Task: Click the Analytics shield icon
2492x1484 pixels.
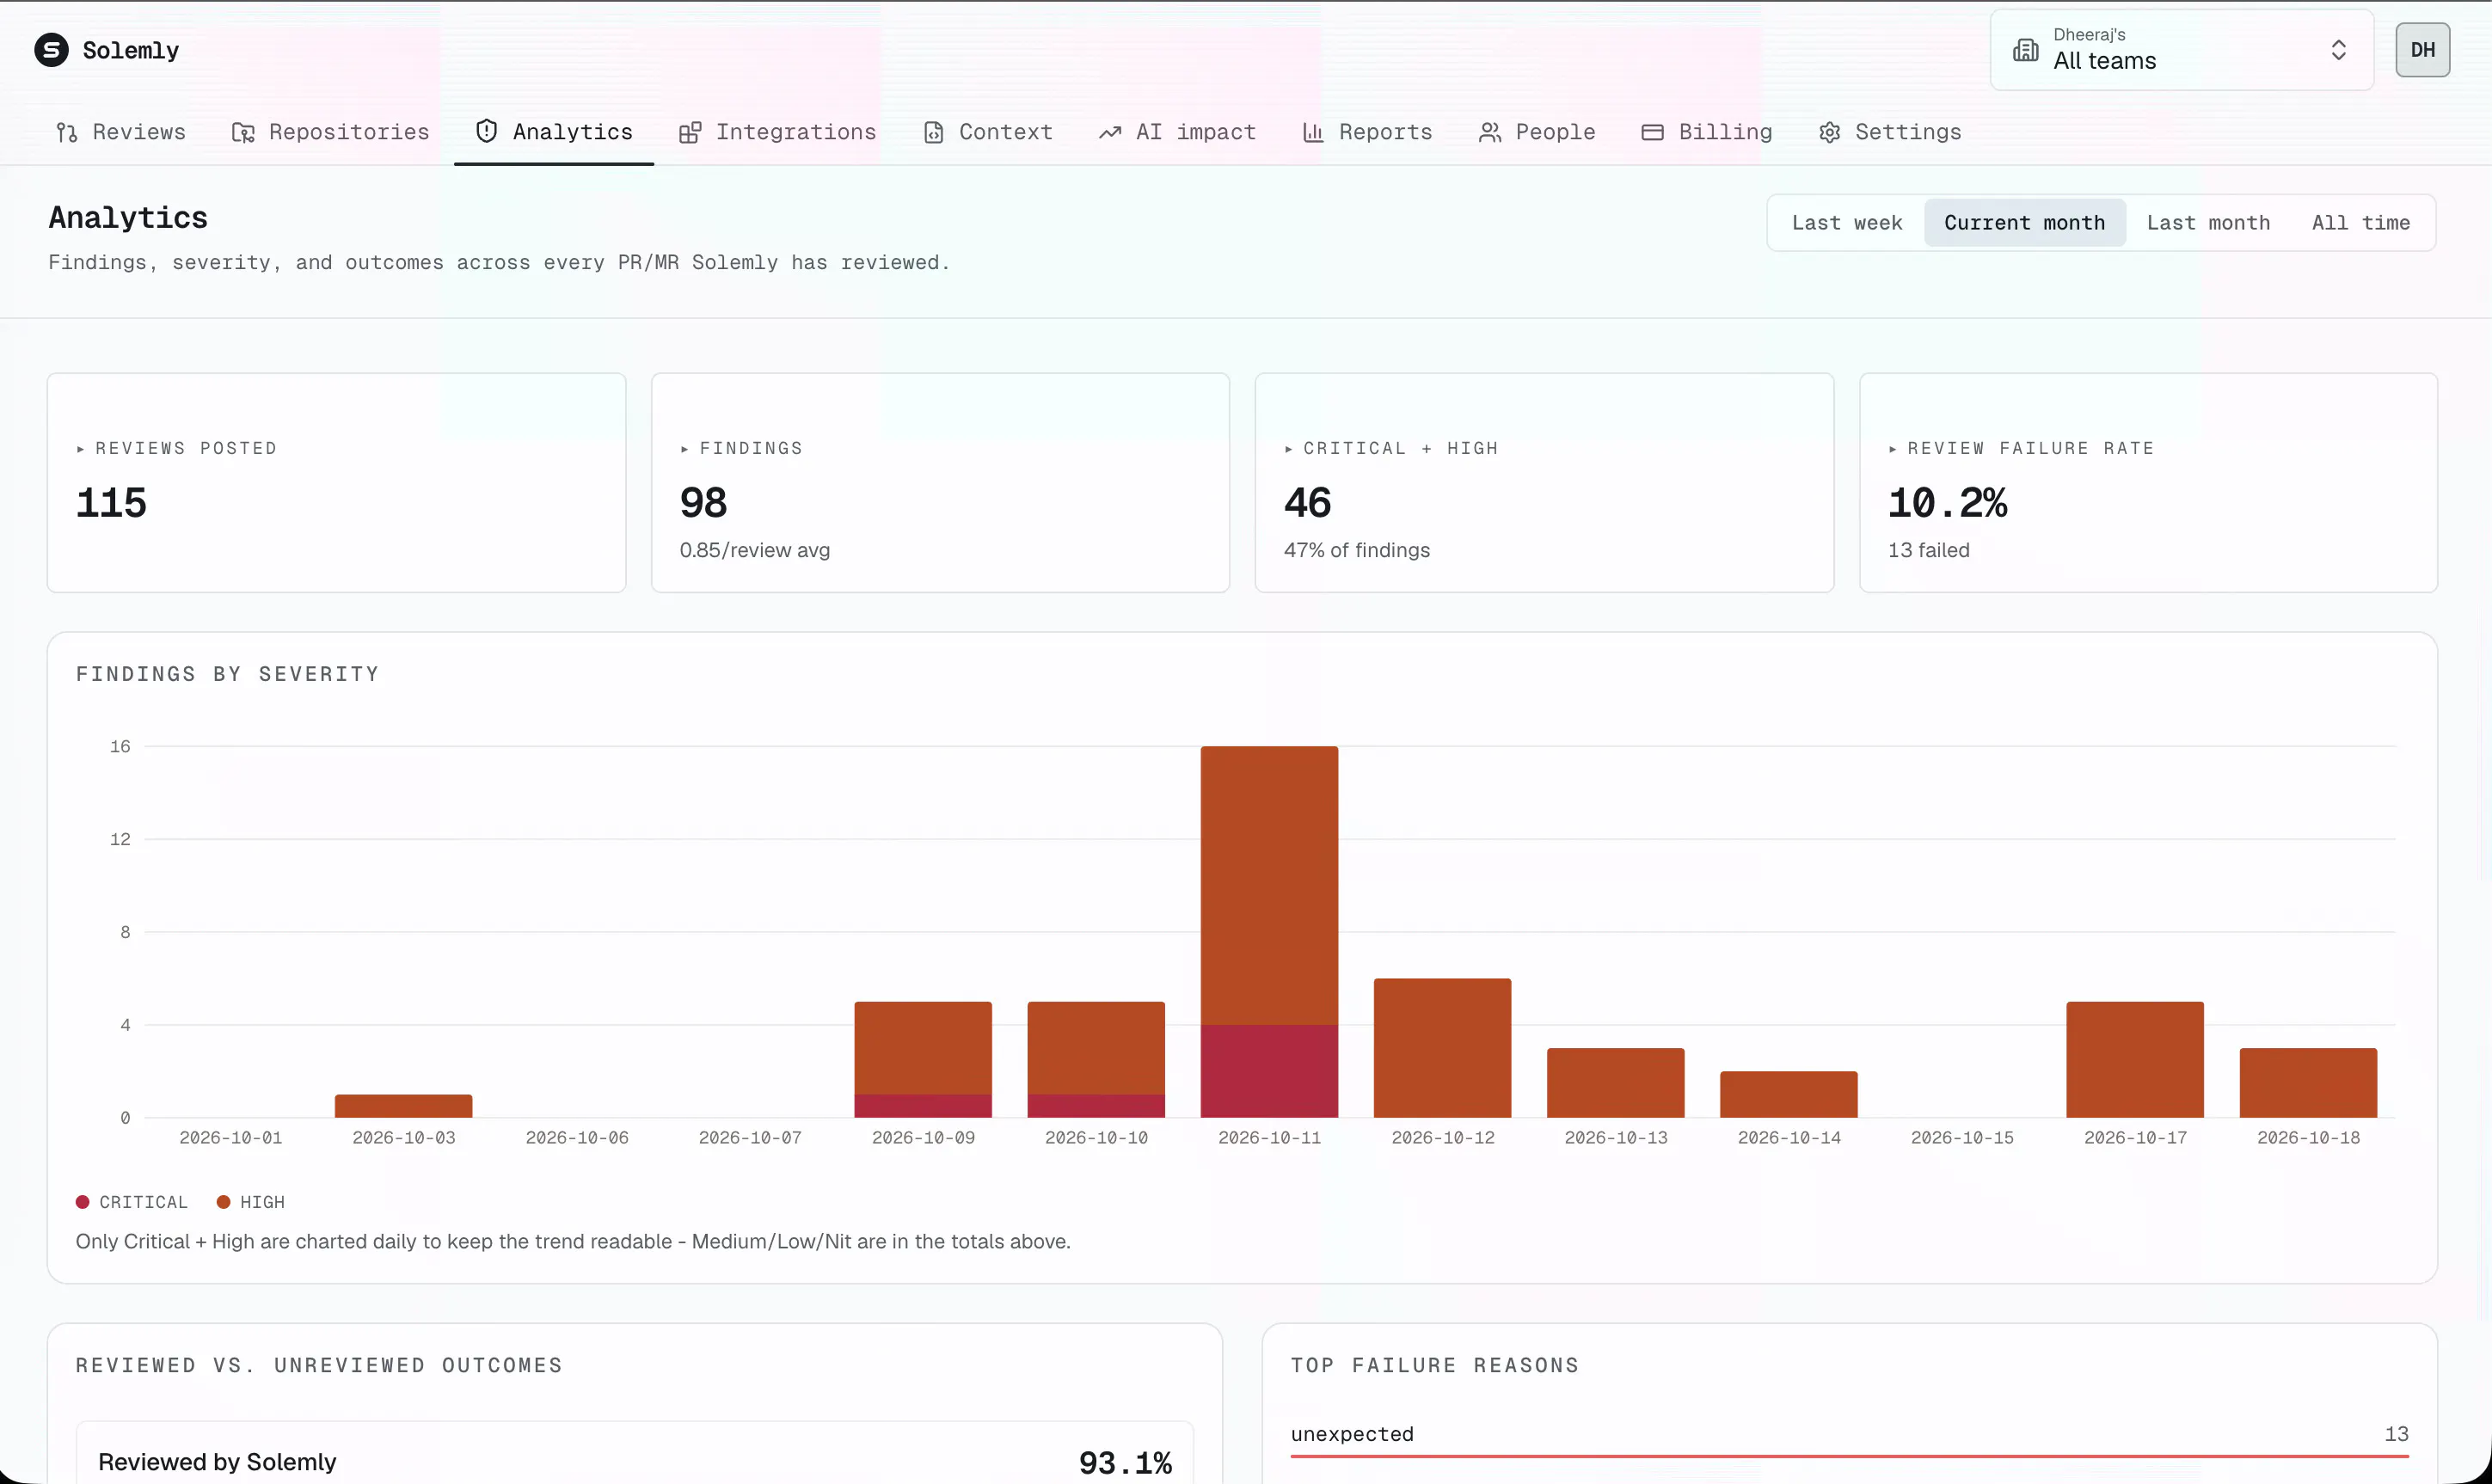Action: [x=486, y=132]
